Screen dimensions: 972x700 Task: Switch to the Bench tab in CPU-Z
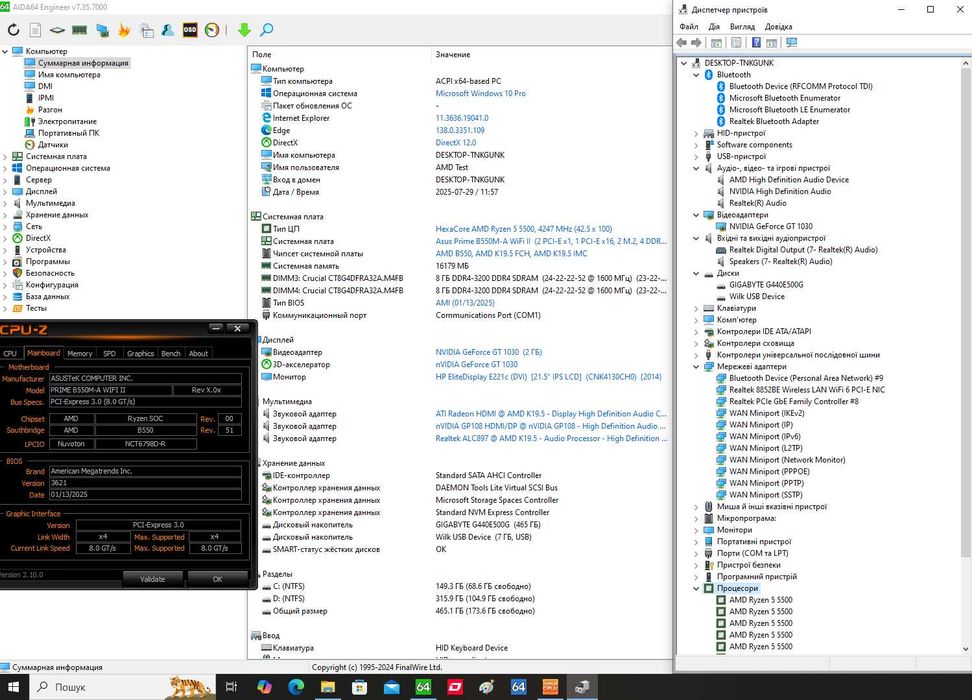(x=170, y=353)
